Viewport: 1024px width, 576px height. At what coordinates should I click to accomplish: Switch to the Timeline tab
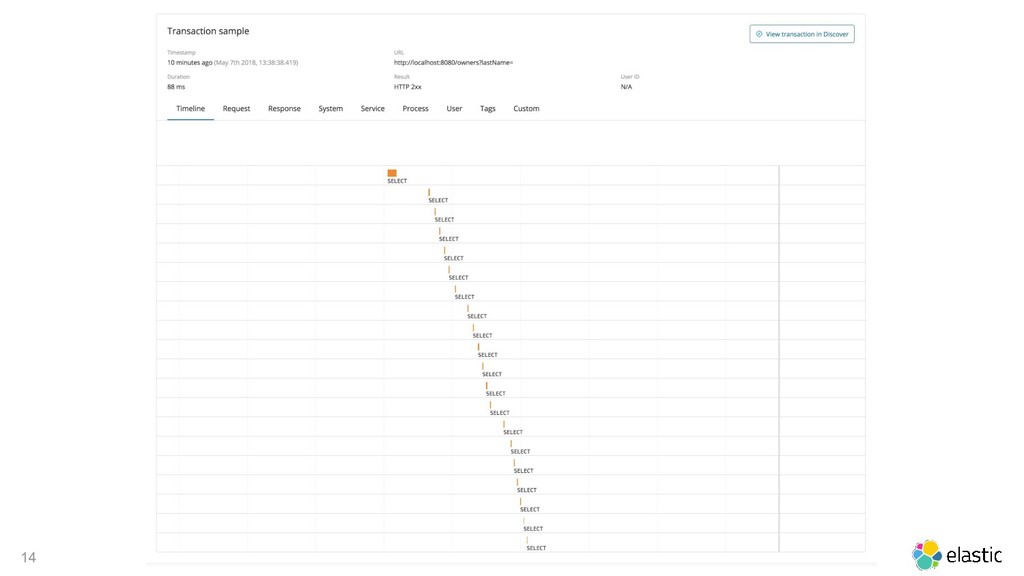coord(190,108)
